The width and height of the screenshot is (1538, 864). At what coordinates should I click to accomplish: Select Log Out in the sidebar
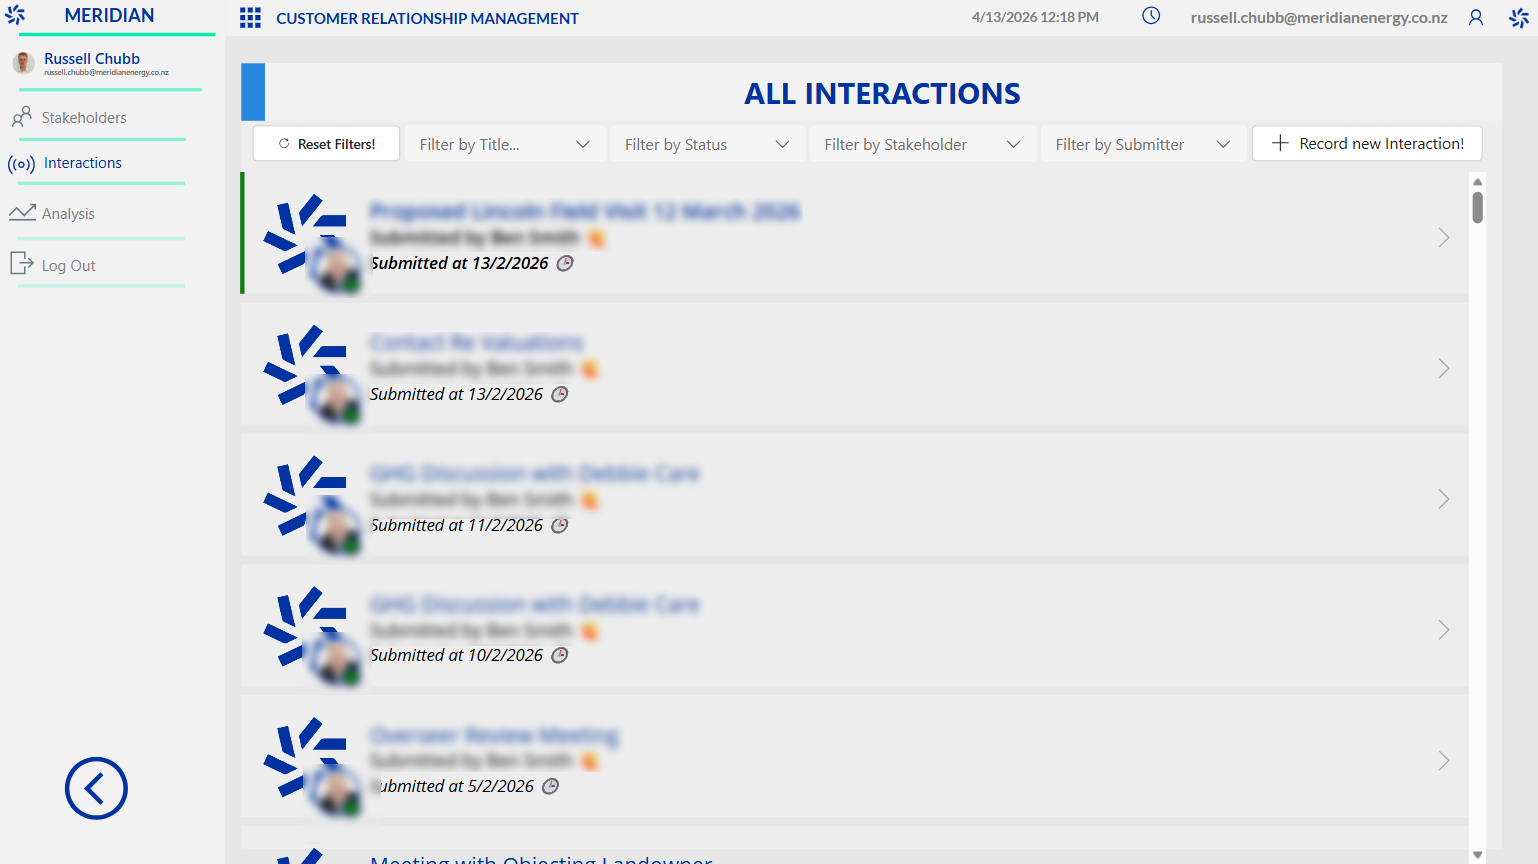tap(69, 266)
